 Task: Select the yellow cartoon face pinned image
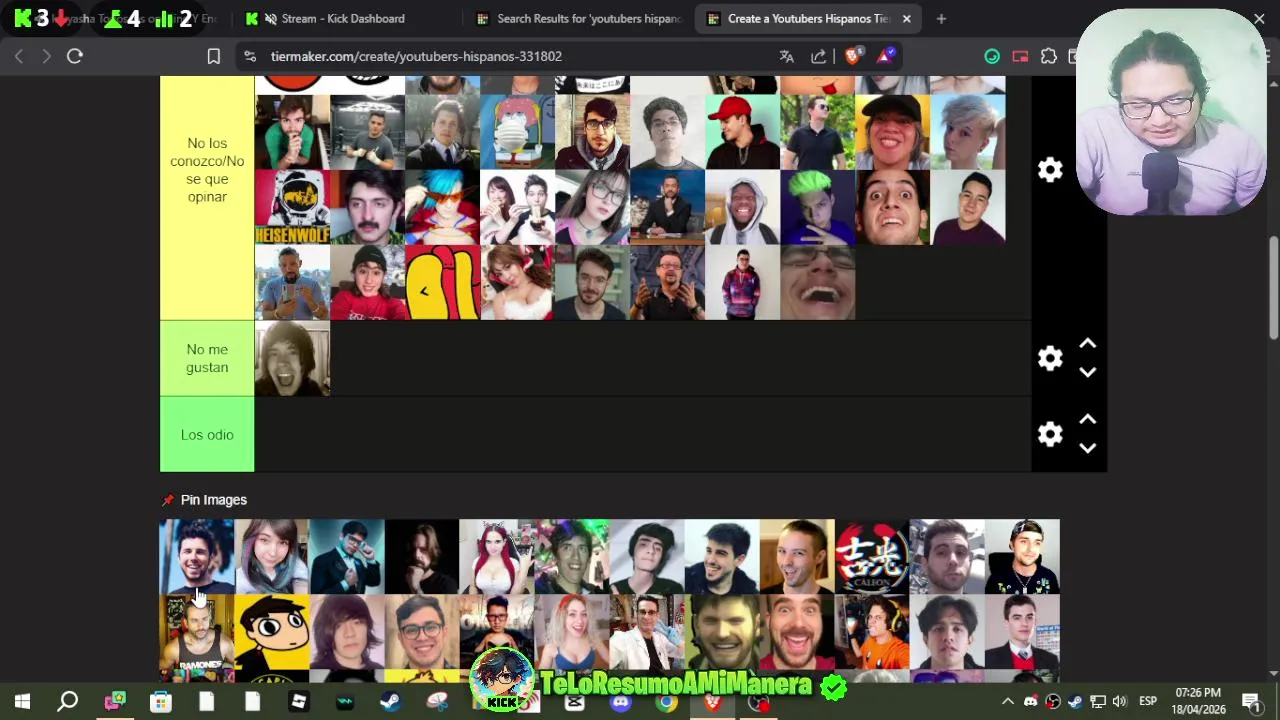click(272, 632)
